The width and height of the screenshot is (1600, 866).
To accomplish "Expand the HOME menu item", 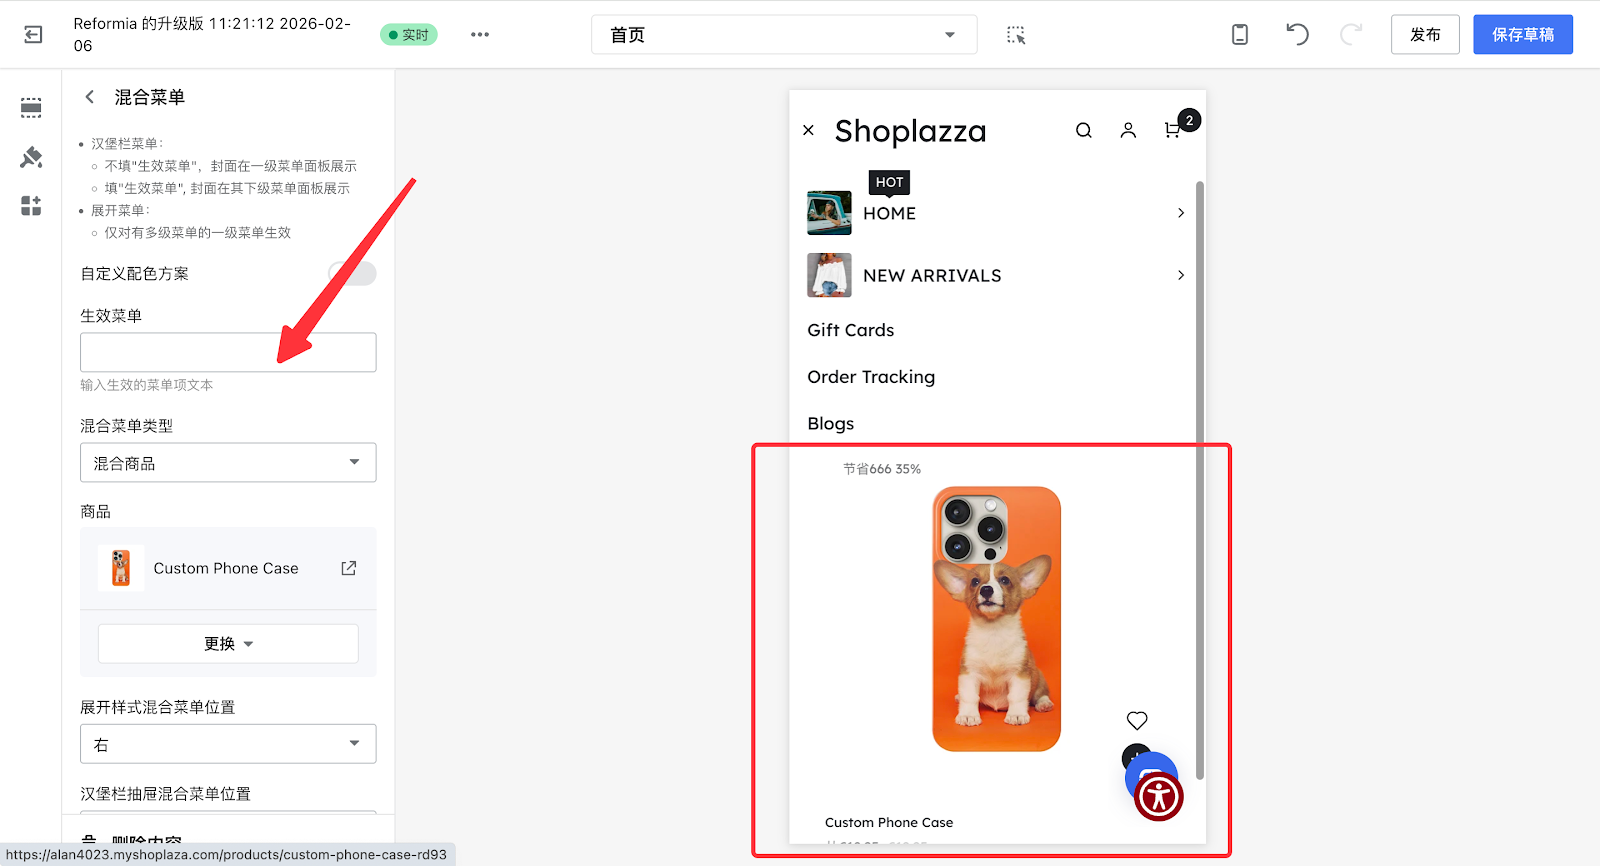I will click(x=1180, y=213).
